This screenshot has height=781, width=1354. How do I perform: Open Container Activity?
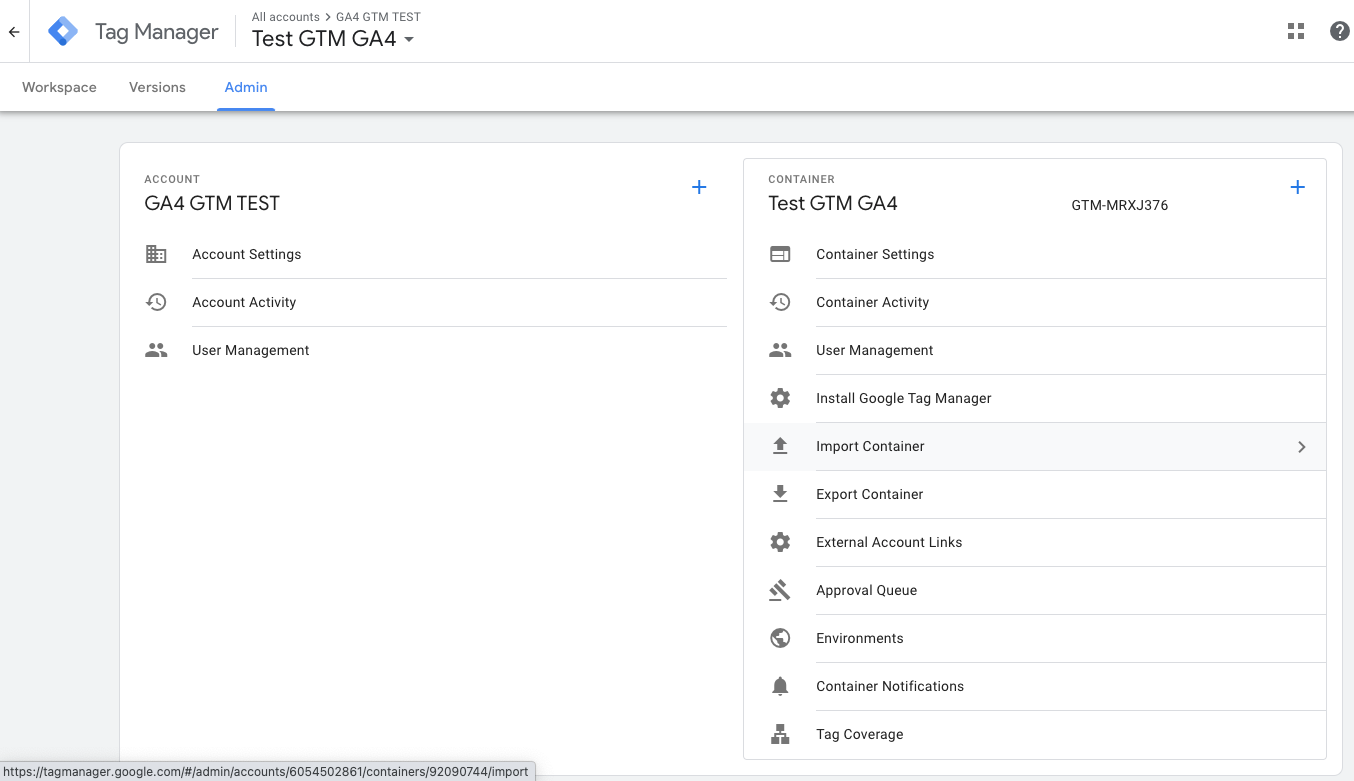(x=1035, y=302)
